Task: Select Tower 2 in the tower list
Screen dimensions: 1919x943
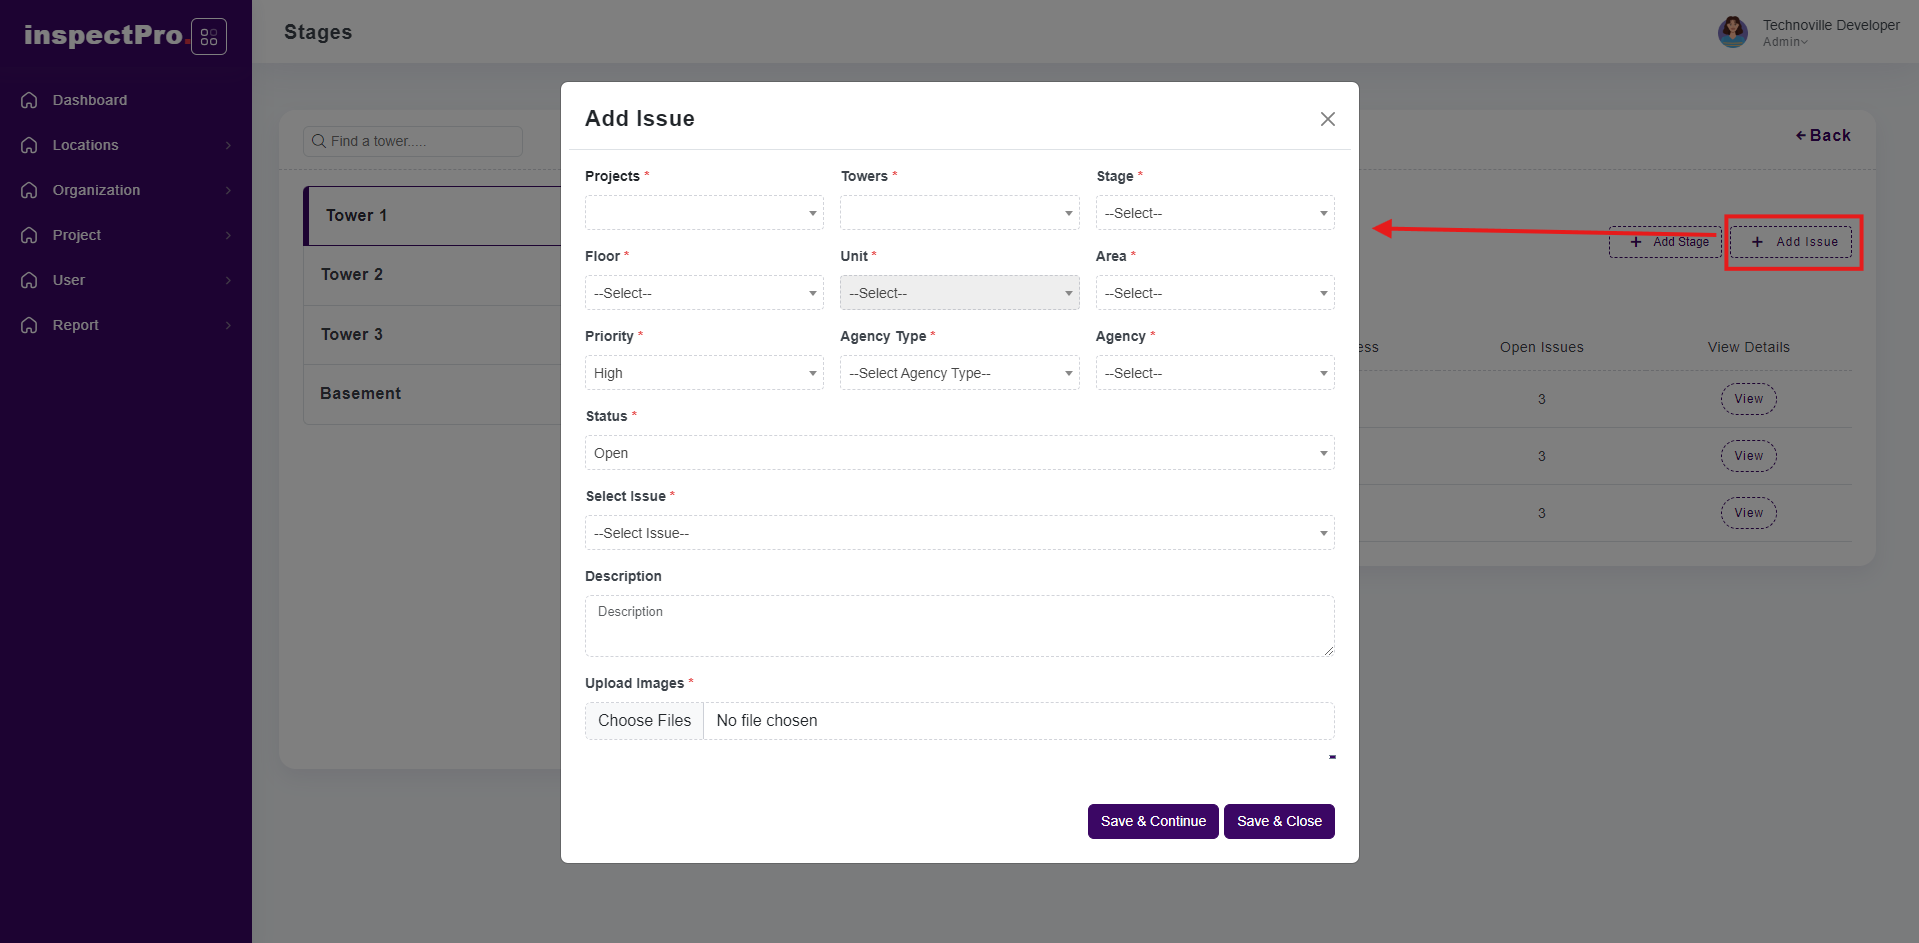Action: [x=352, y=274]
